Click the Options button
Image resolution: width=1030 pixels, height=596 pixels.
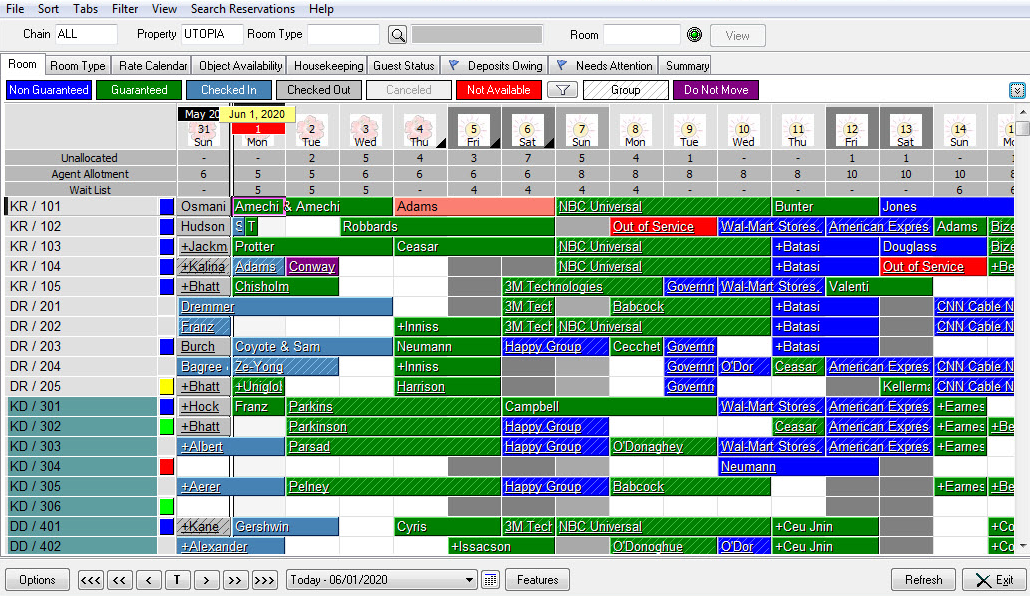point(37,580)
